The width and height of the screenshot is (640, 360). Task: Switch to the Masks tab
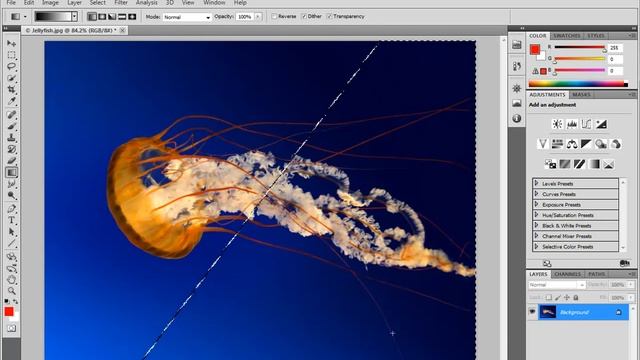581,95
